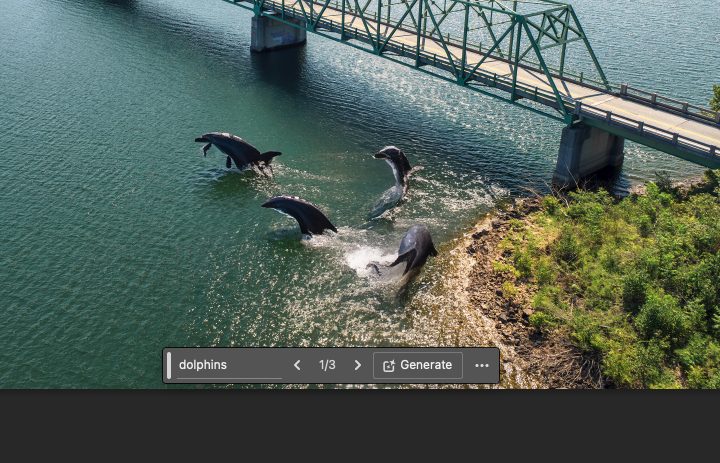The image size is (720, 463).
Task: Click the dolphin leaping upright with white belly
Action: pos(393,176)
